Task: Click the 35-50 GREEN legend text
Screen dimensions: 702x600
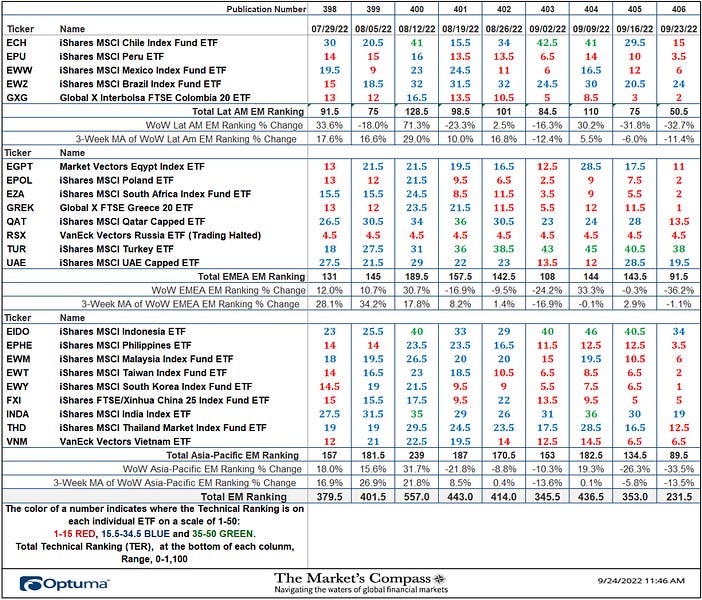Action: click(x=223, y=534)
